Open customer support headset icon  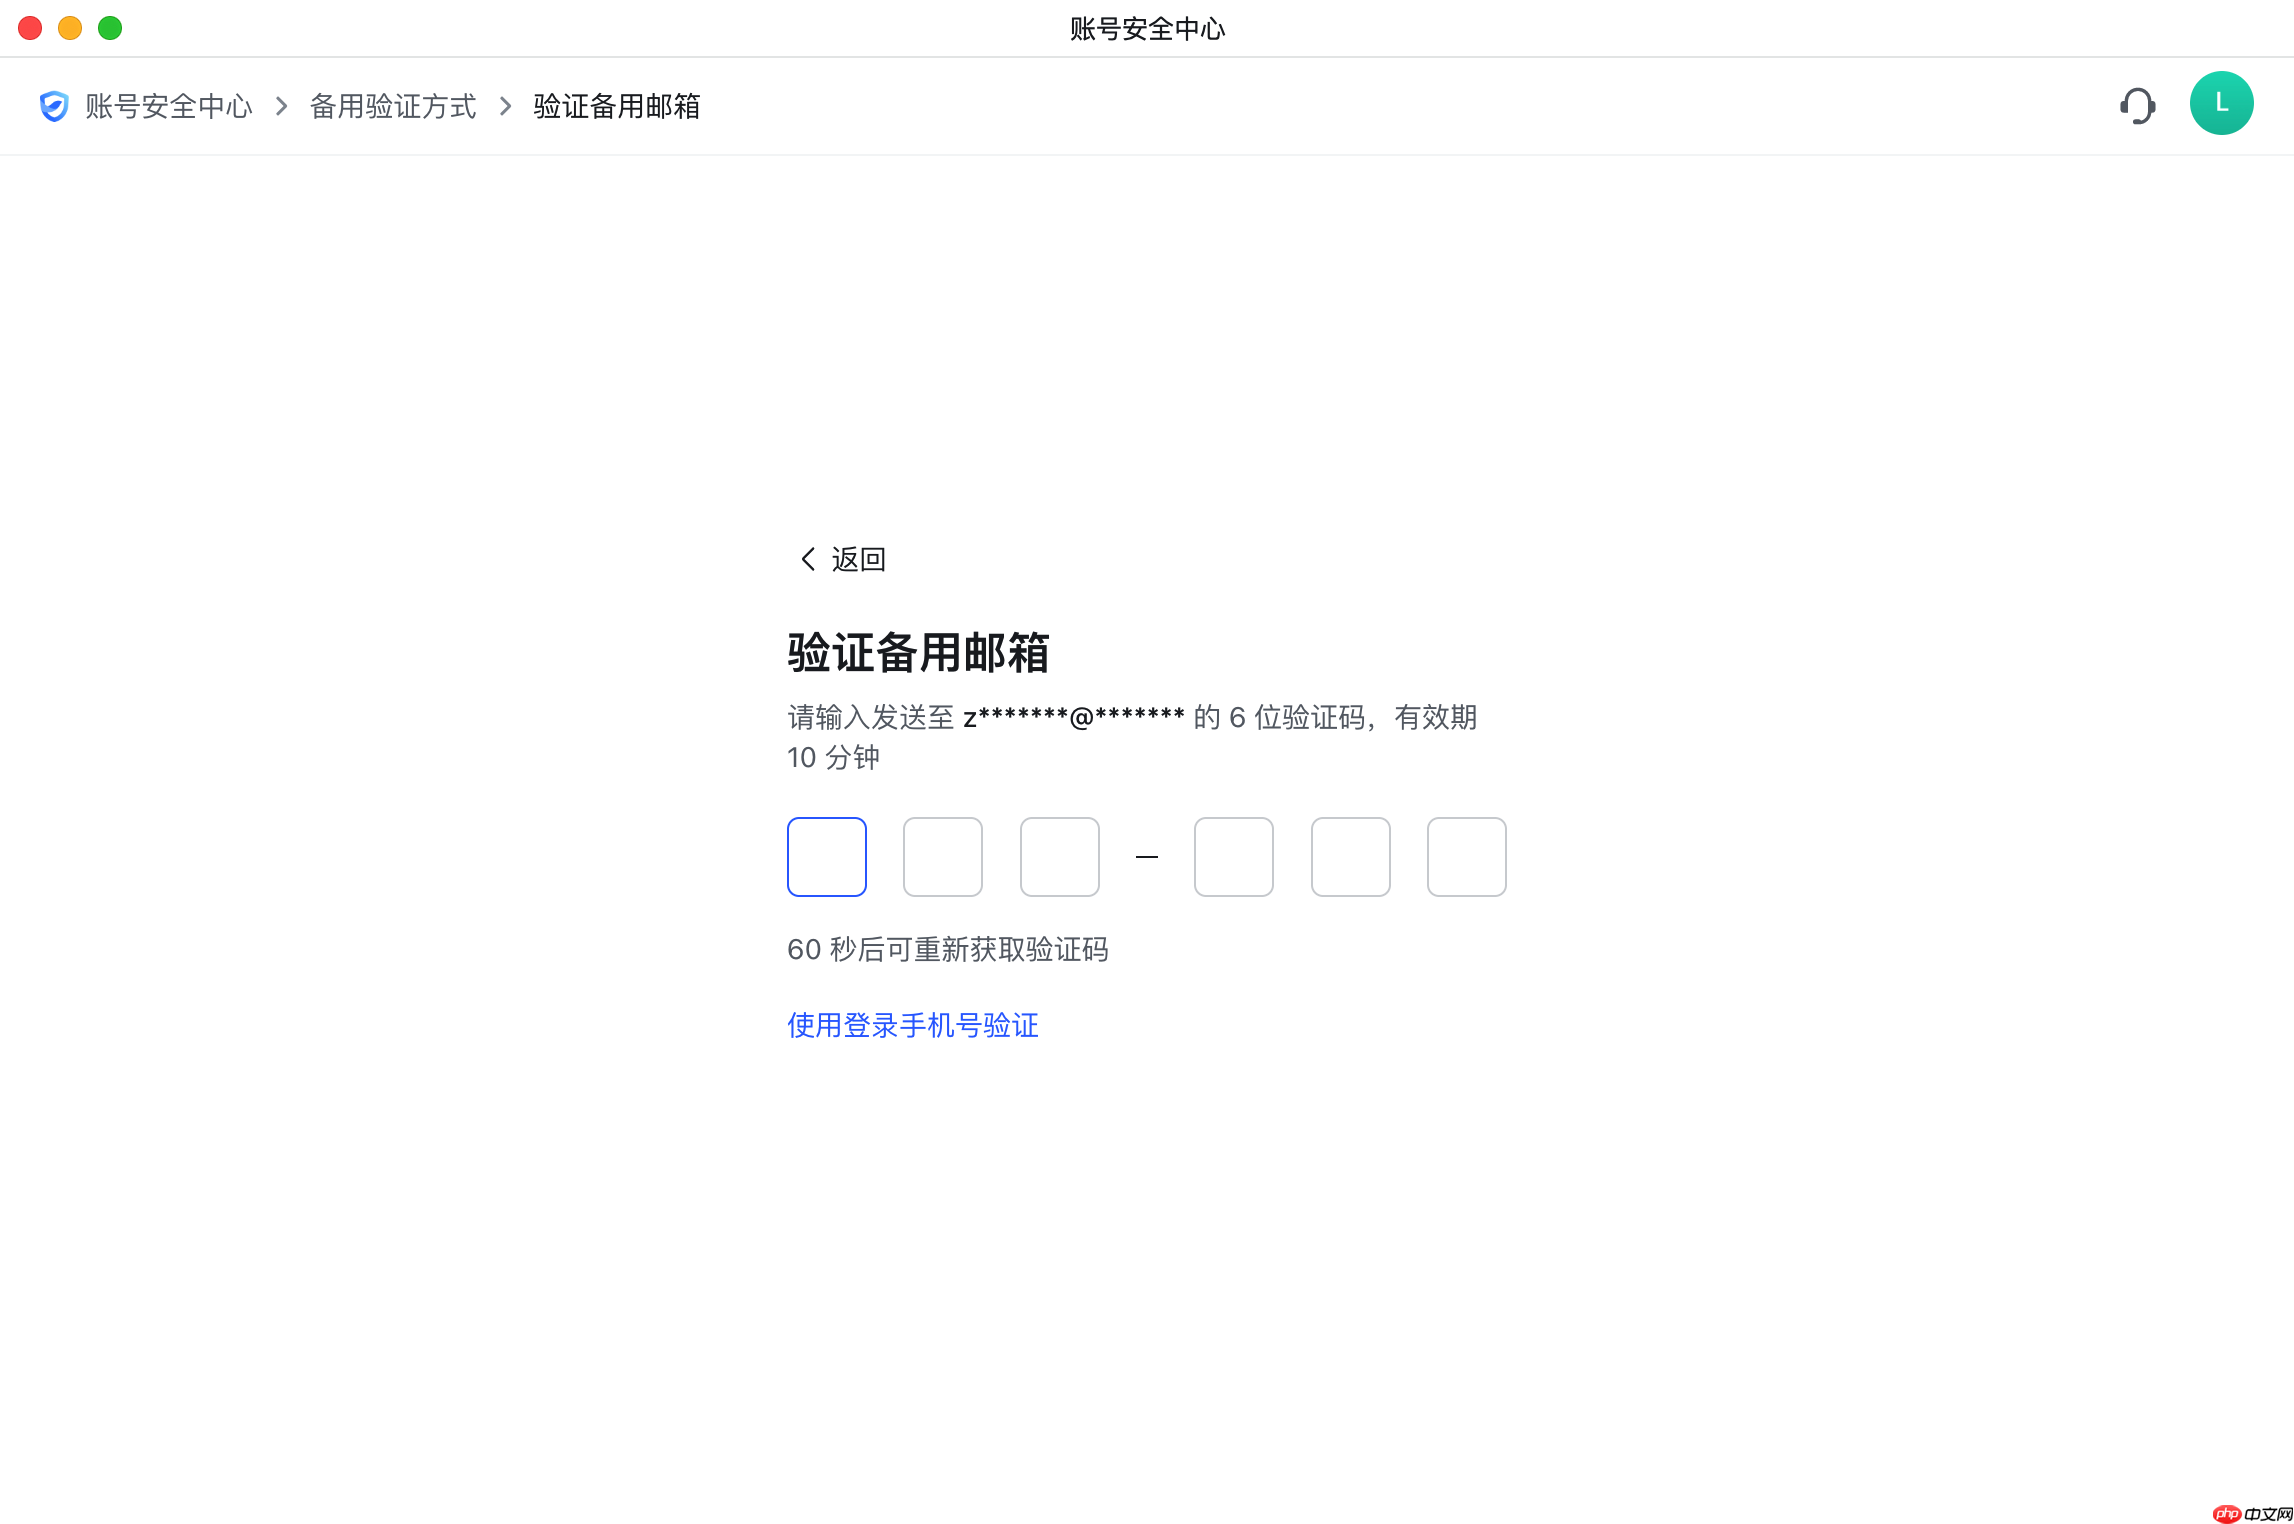(x=2137, y=105)
